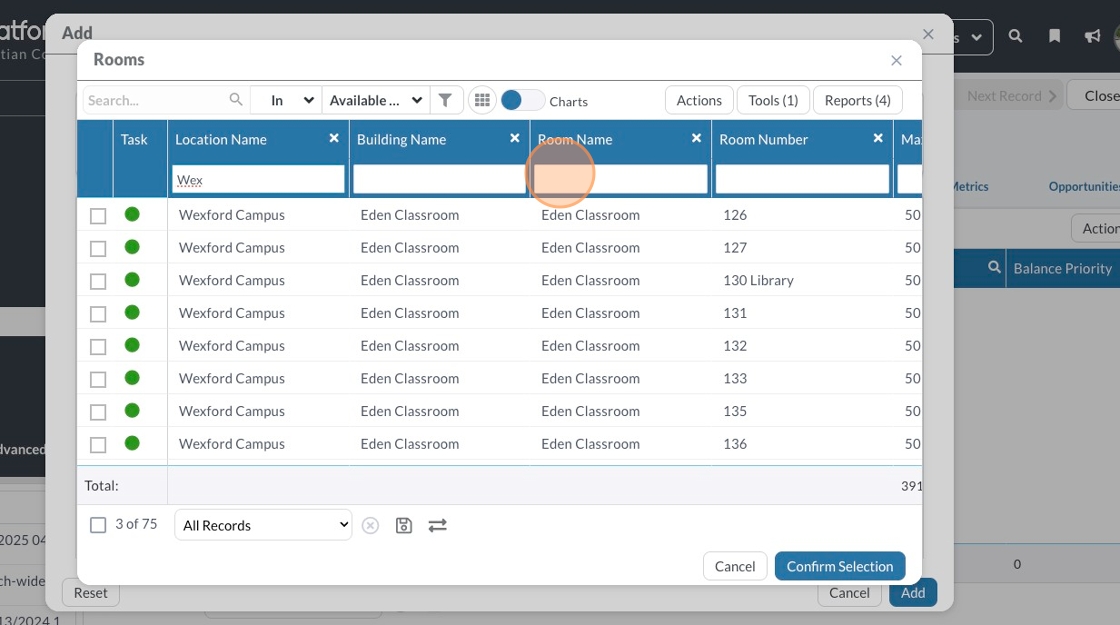Screen dimensions: 1120x625
Task: Sort by Building Name column header
Action: tap(401, 139)
